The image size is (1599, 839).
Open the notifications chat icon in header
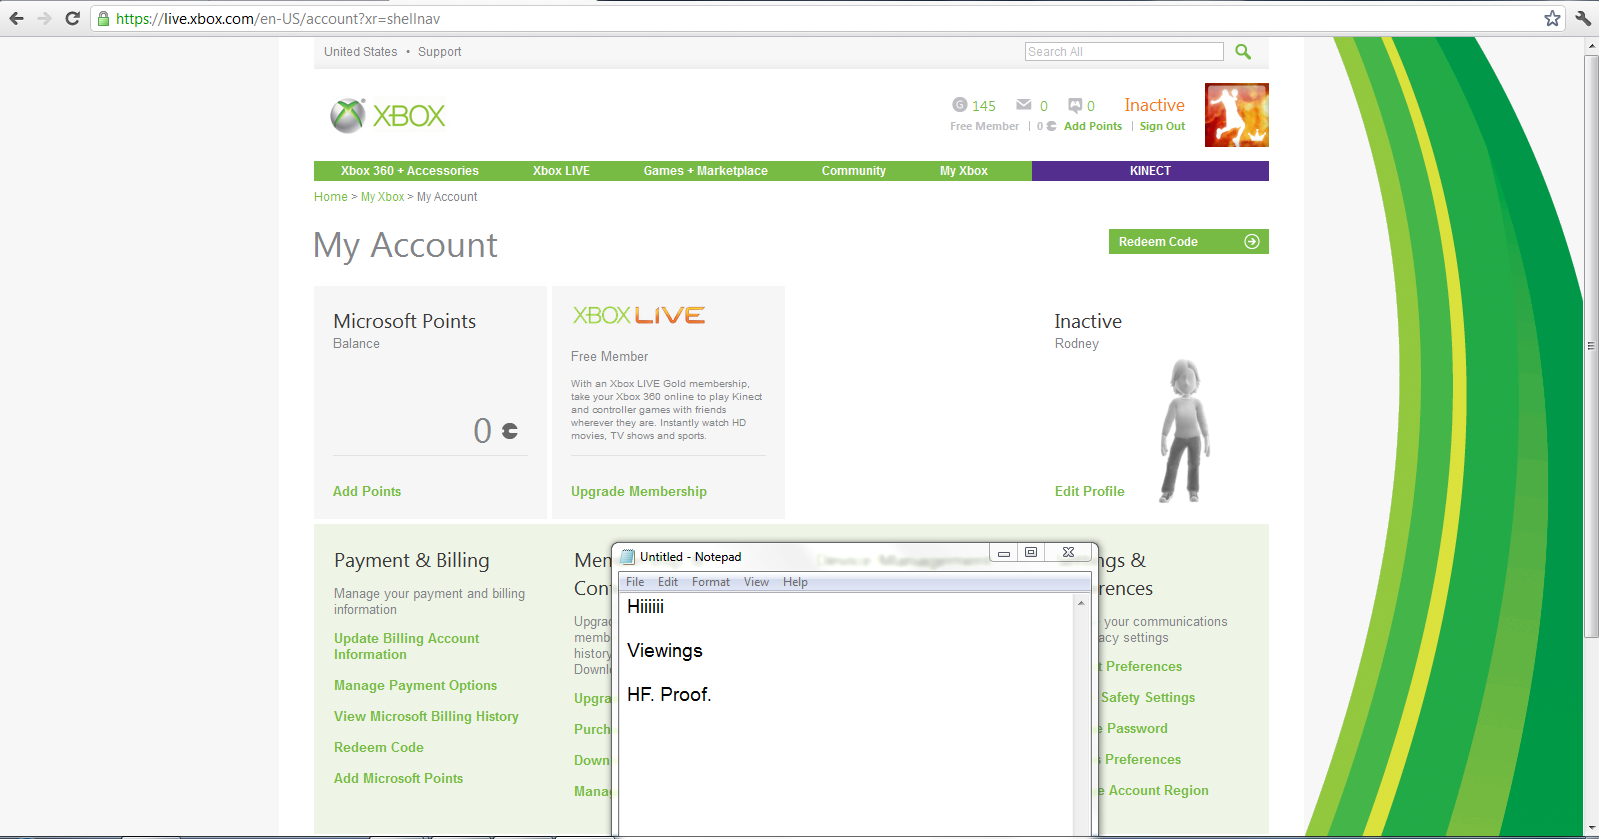(x=1075, y=105)
